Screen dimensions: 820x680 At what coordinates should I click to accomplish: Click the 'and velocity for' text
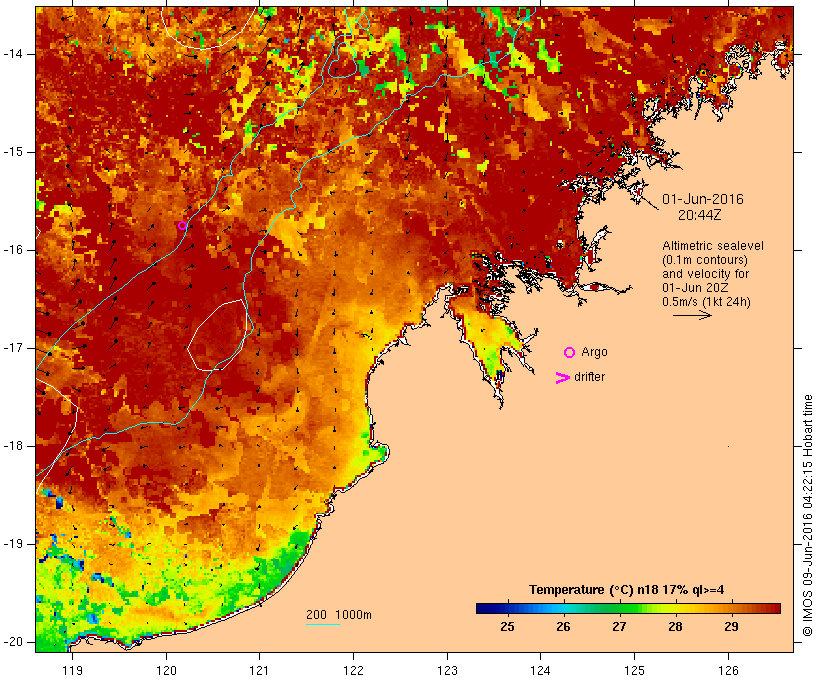[x=705, y=274]
